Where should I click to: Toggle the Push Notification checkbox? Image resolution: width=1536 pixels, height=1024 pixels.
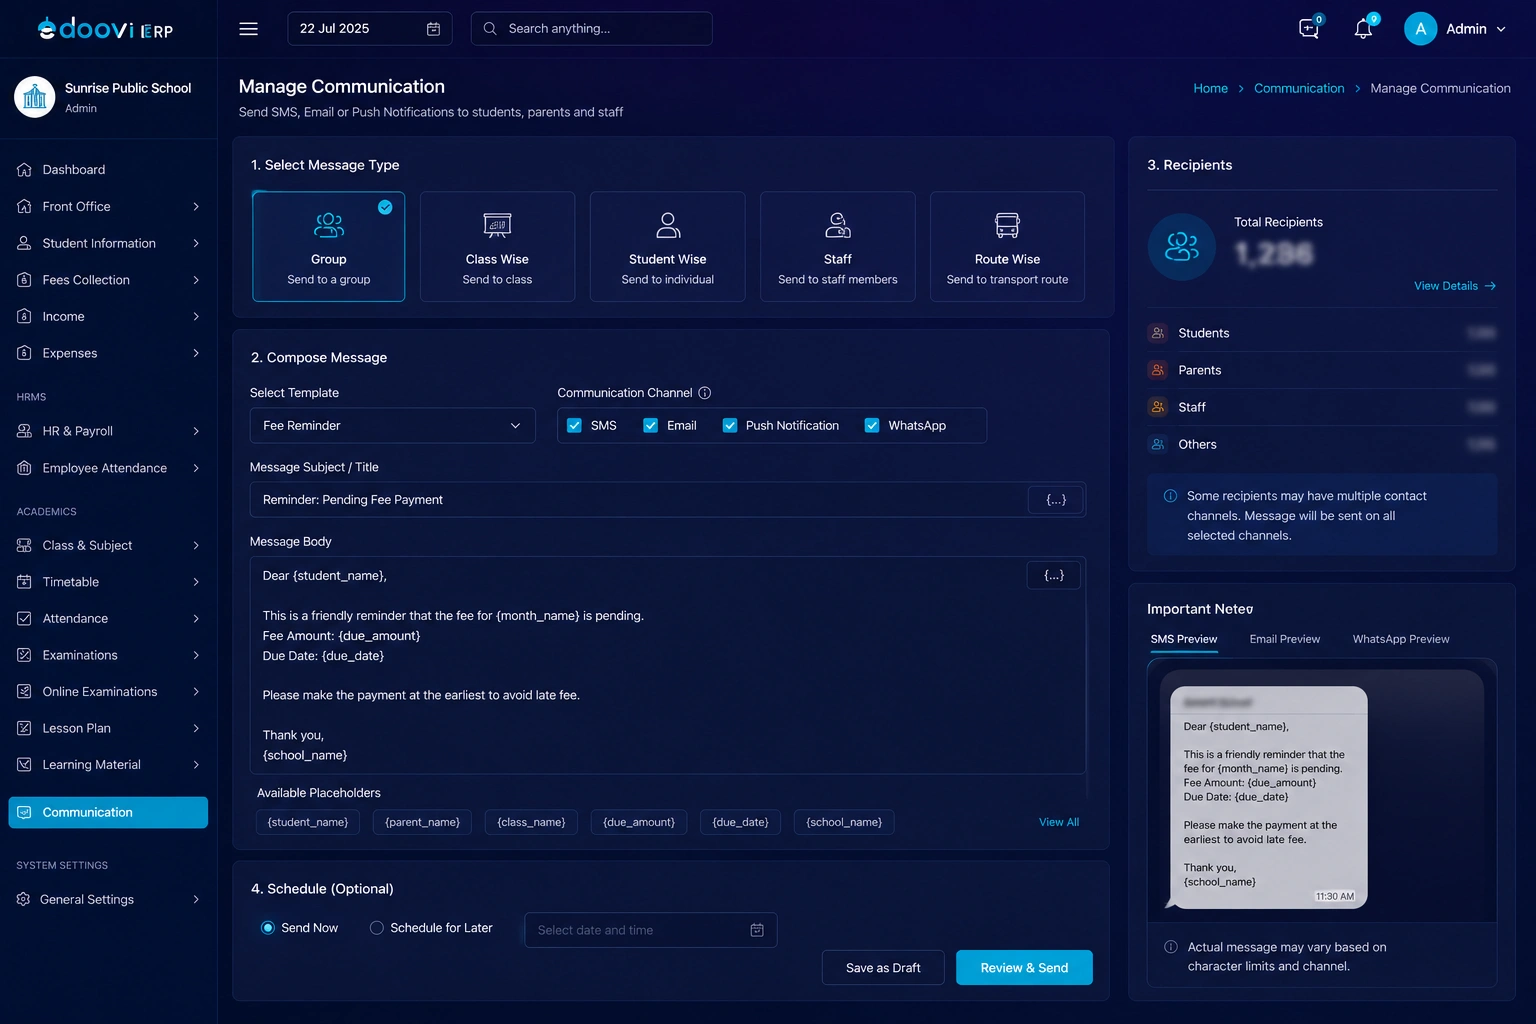(x=730, y=426)
